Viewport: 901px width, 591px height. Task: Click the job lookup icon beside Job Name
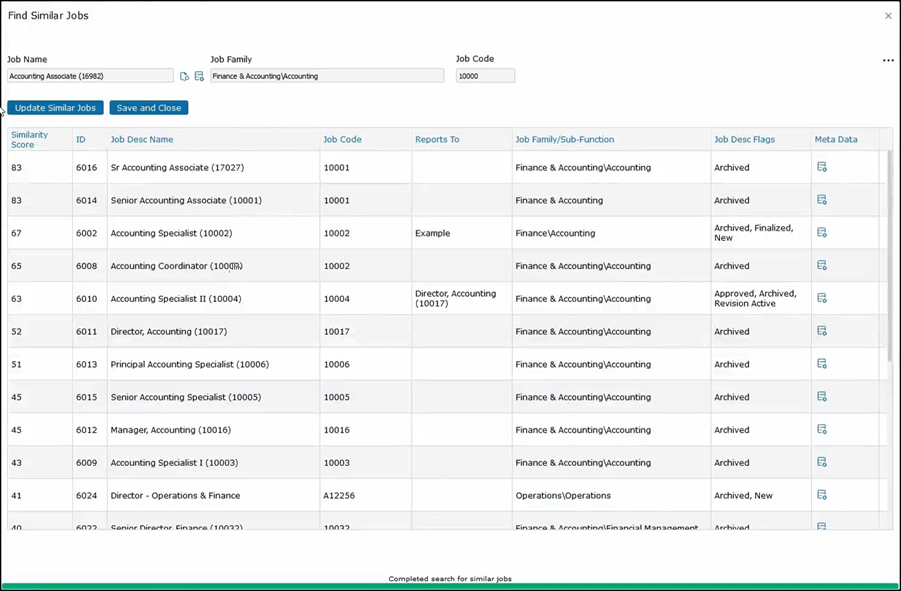184,76
